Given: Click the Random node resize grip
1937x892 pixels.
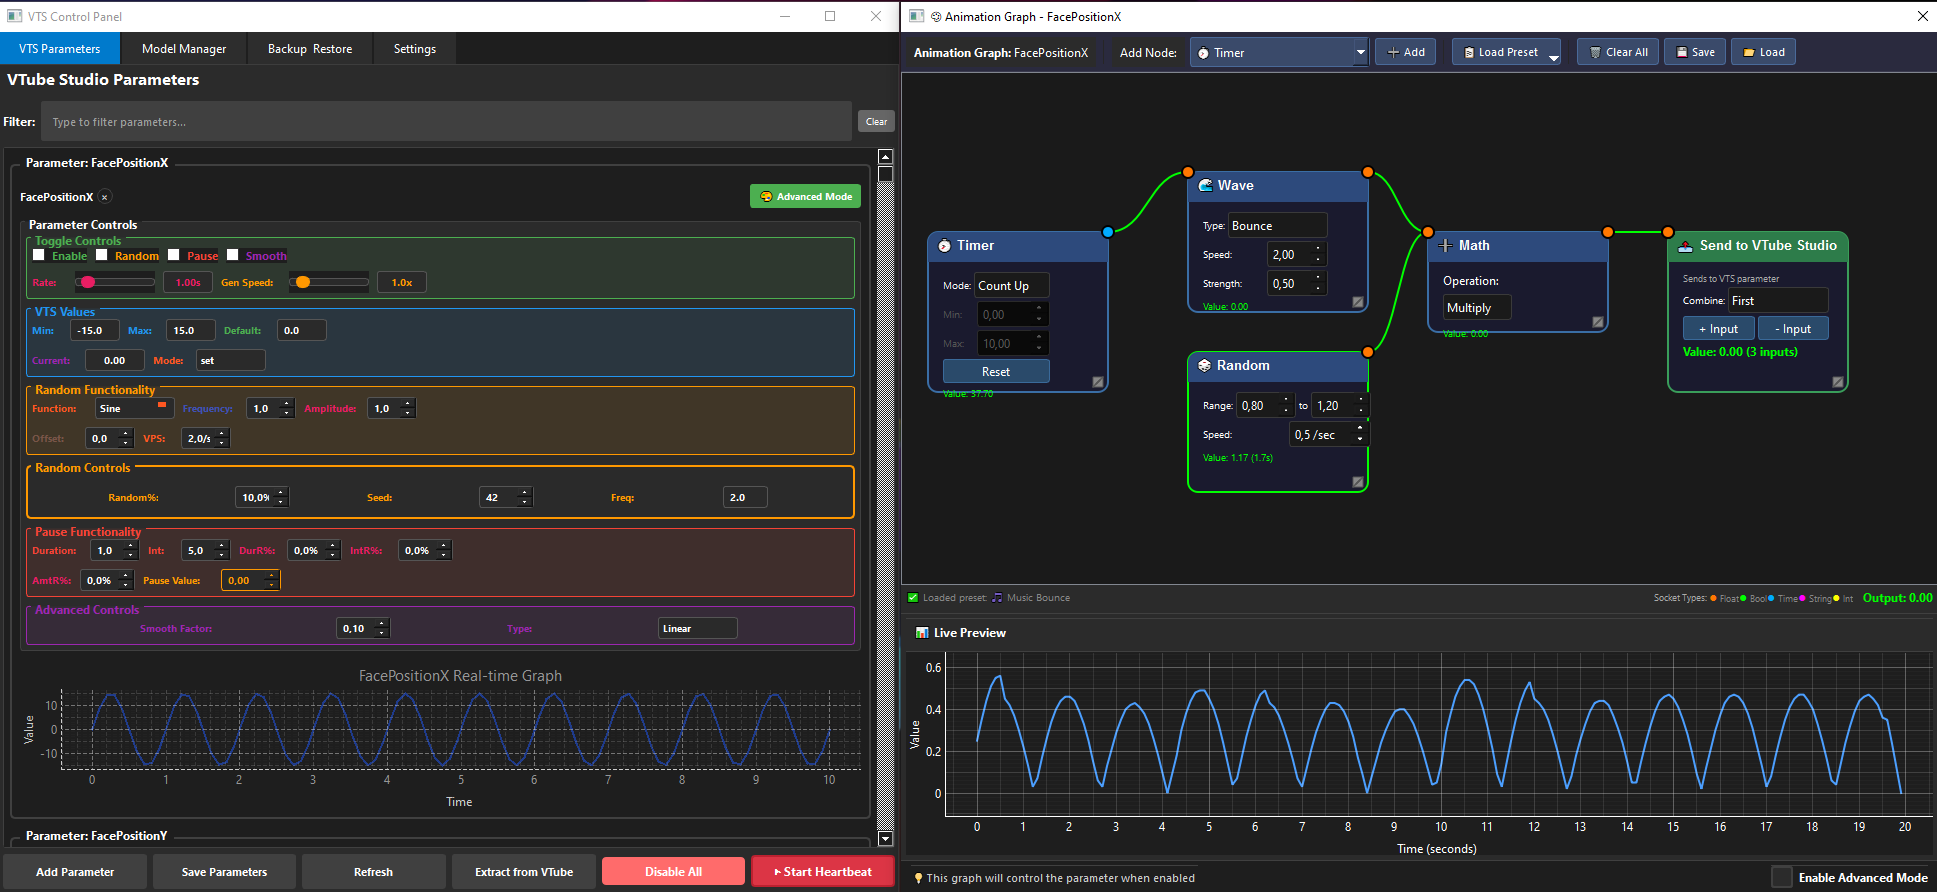Looking at the screenshot, I should [1358, 482].
